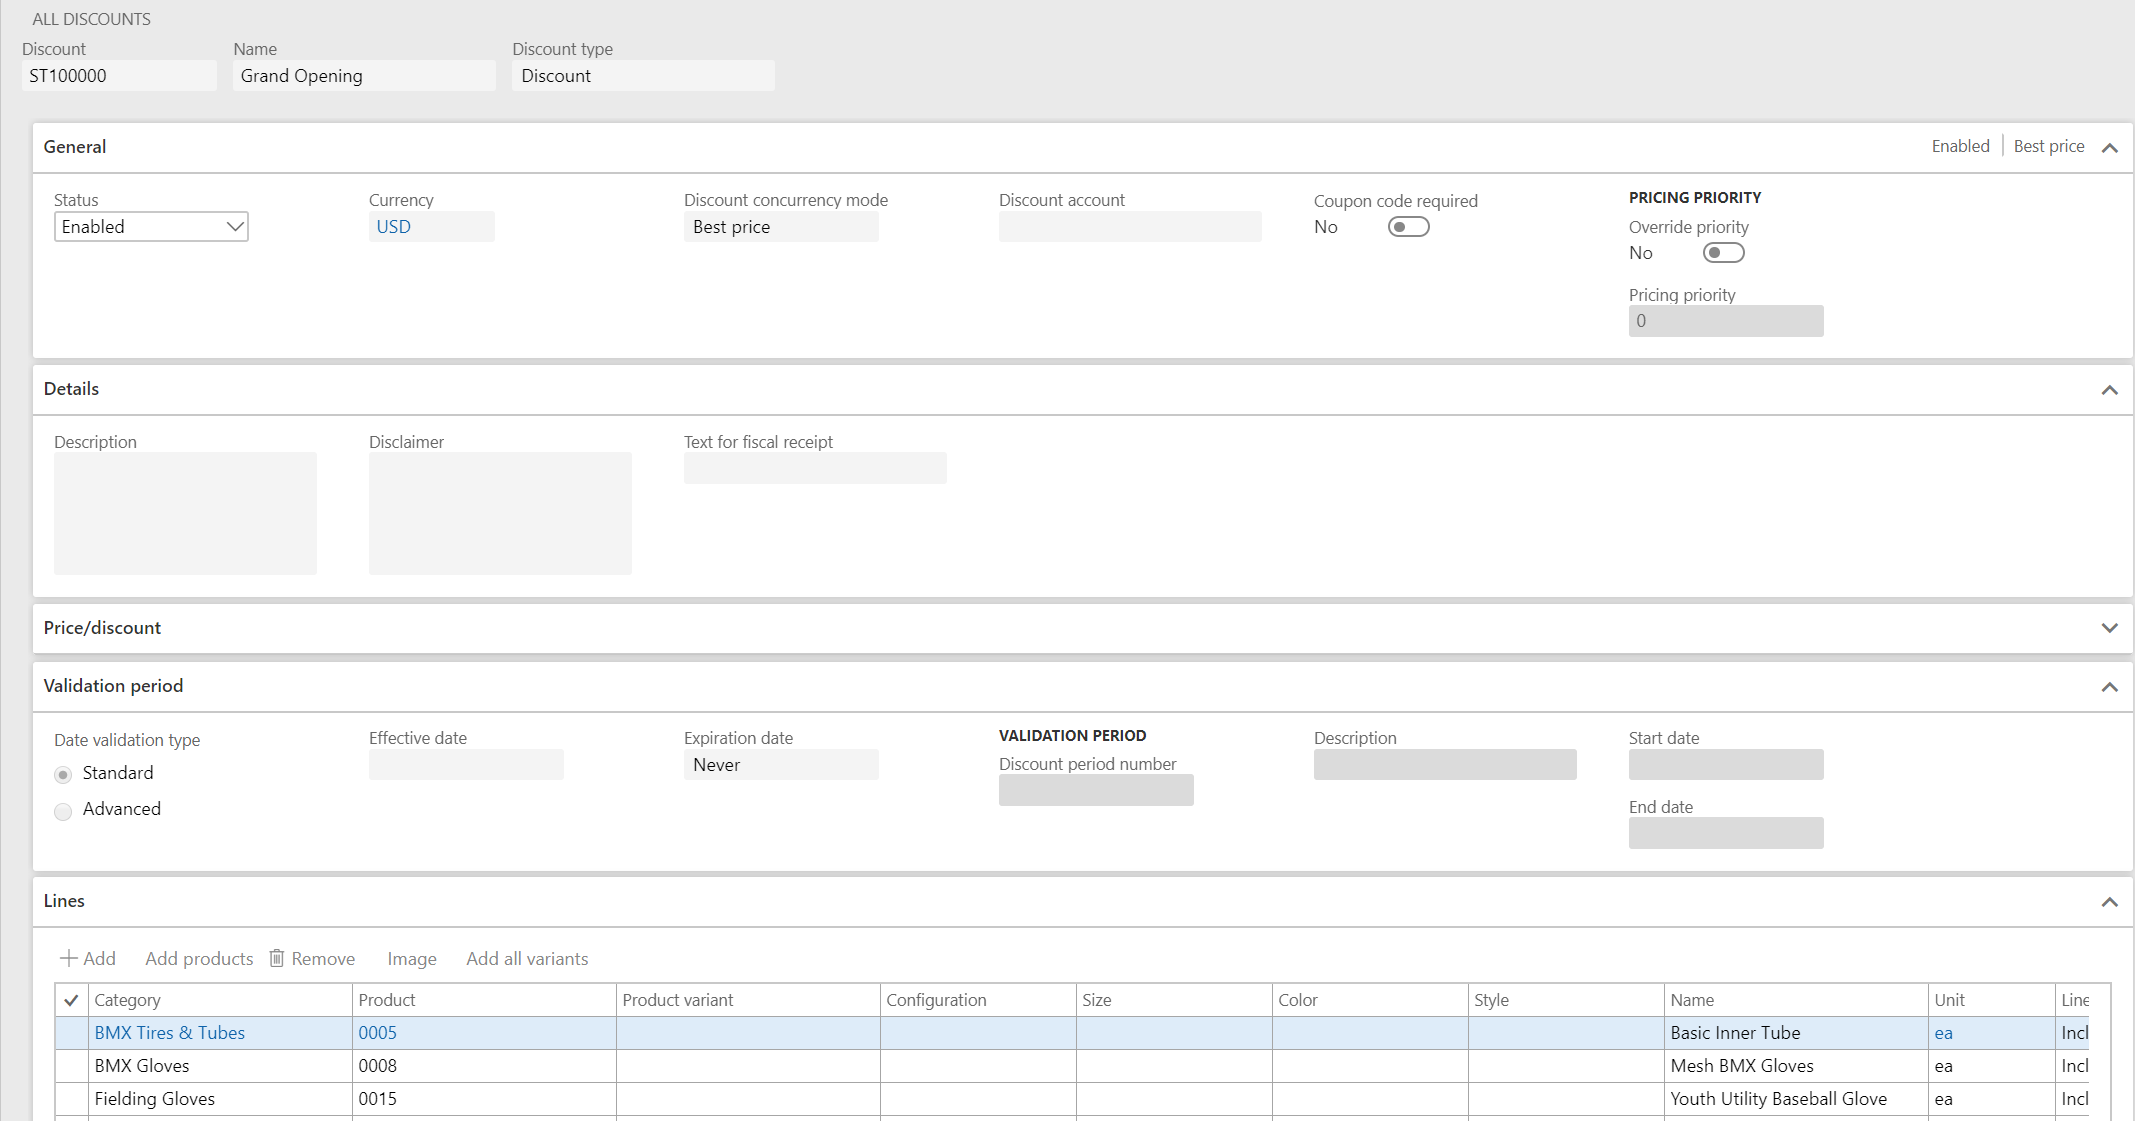
Task: Click the collapse chevron on General section
Action: point(2110,147)
